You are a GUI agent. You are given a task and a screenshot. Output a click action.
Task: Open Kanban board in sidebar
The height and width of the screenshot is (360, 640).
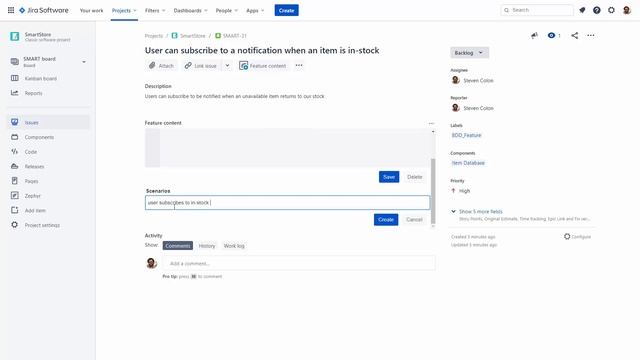pos(48,78)
